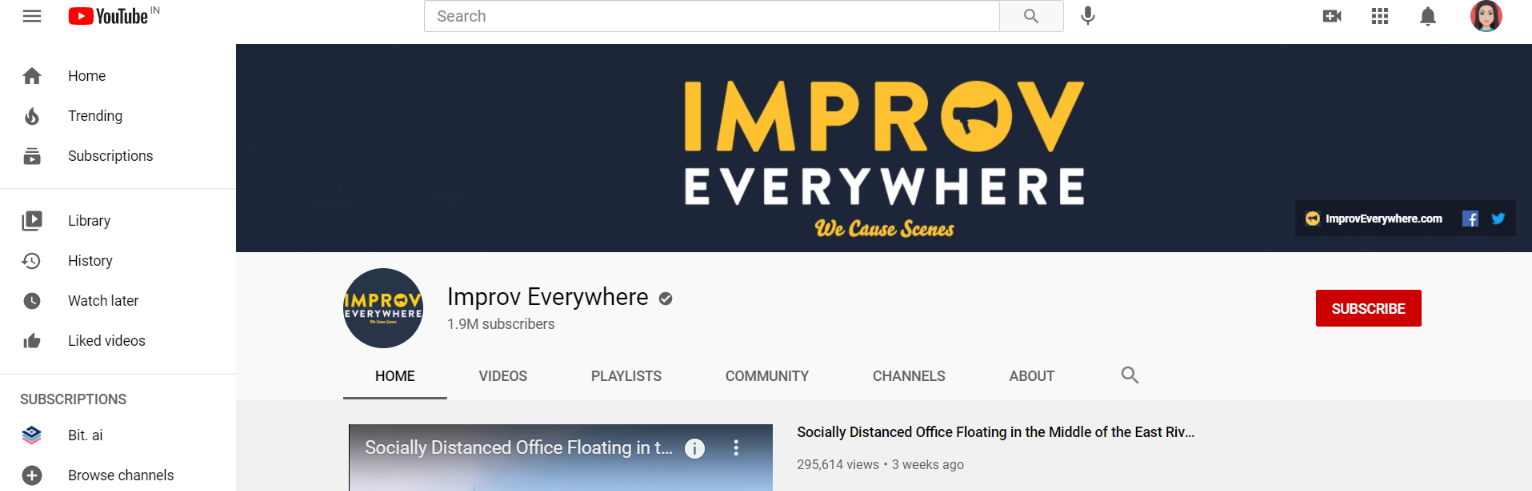This screenshot has width=1532, height=491.
Task: Open Facebook link in banner
Action: [1470, 218]
